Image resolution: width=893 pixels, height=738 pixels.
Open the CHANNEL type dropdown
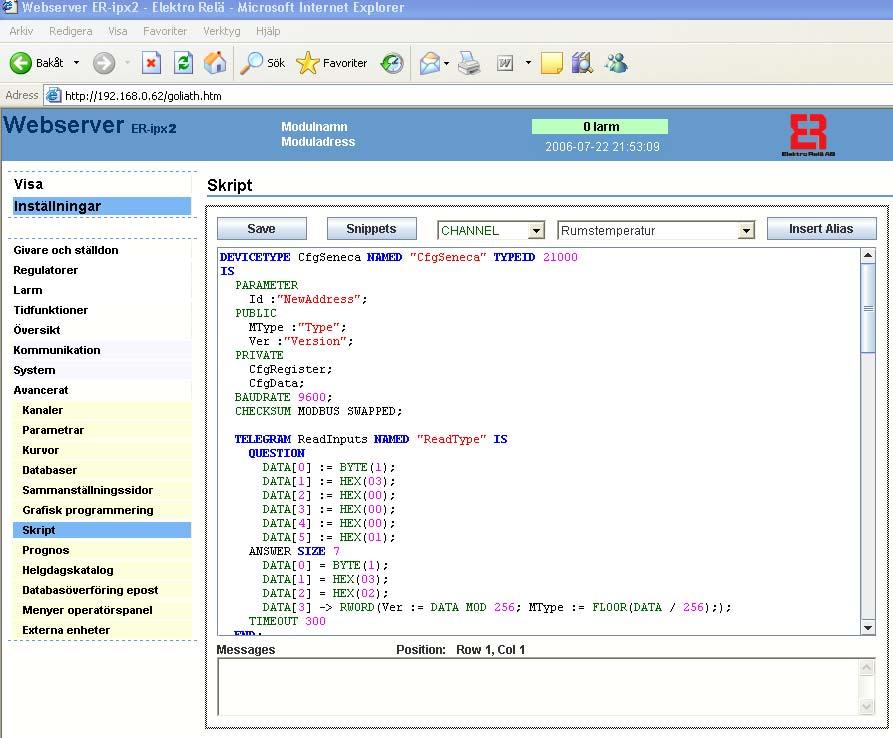[536, 231]
